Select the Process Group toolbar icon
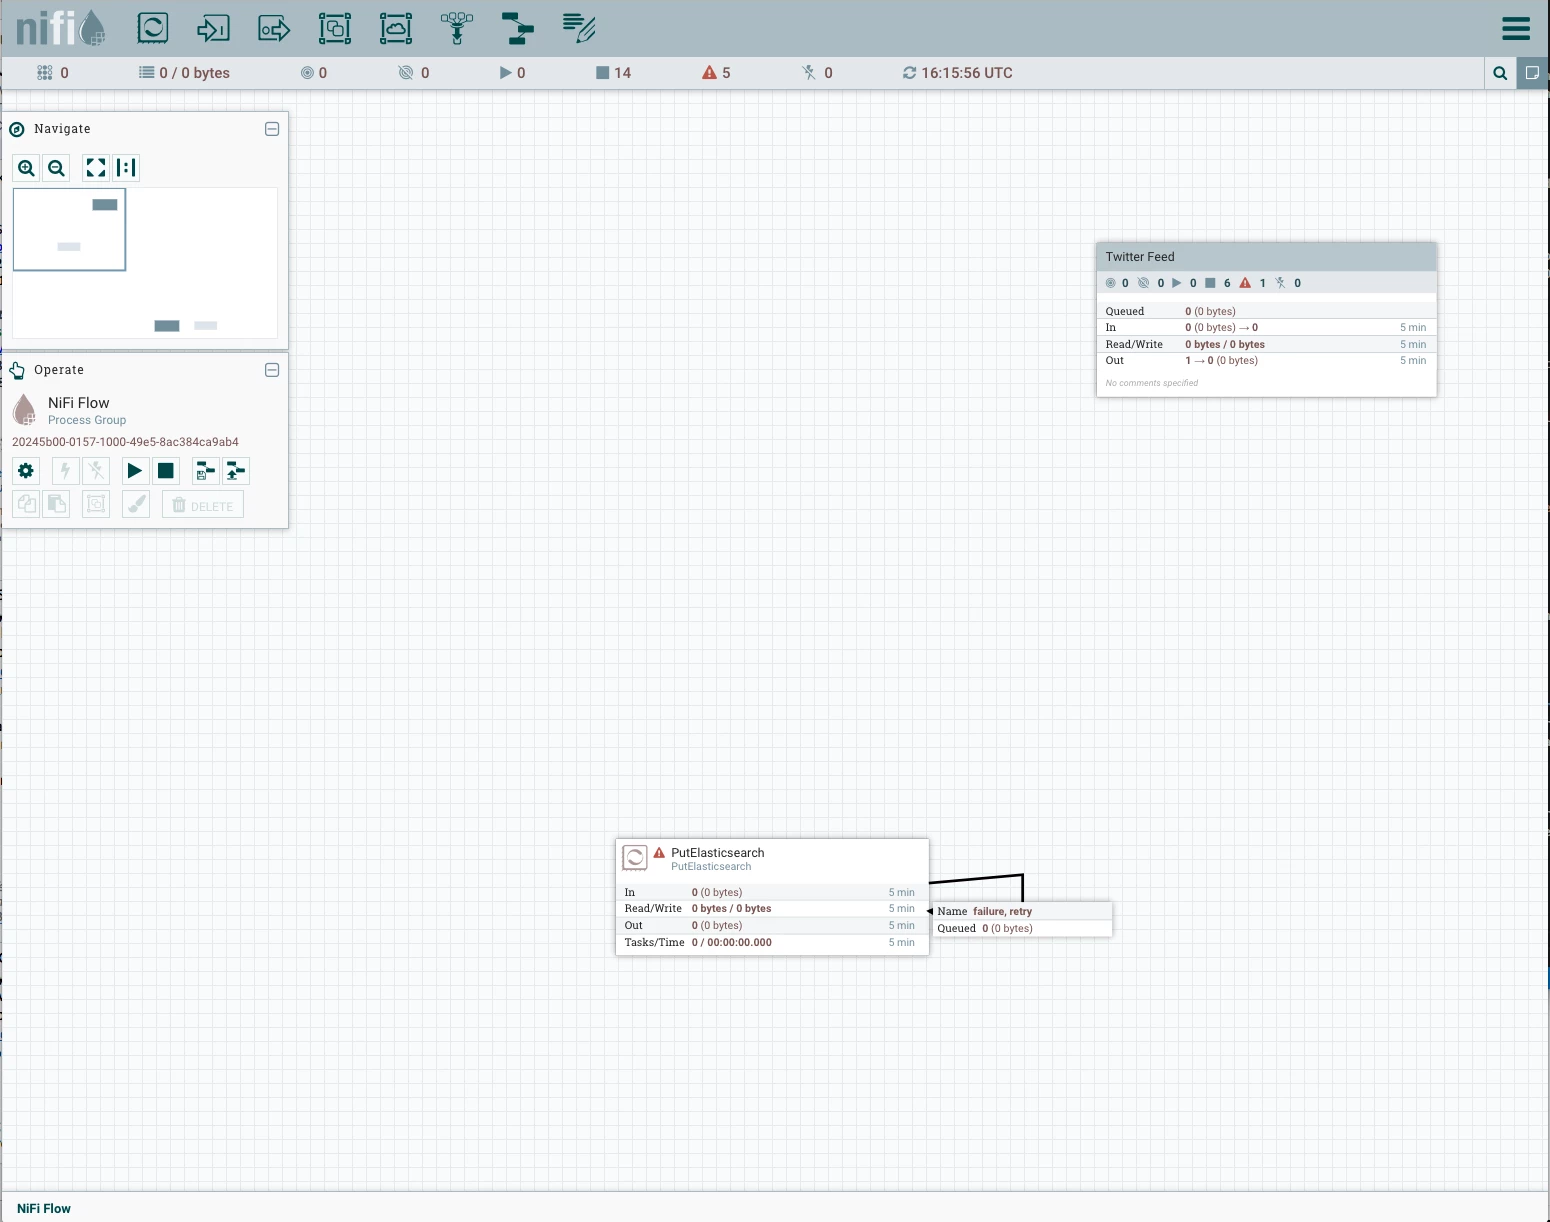 pos(335,28)
